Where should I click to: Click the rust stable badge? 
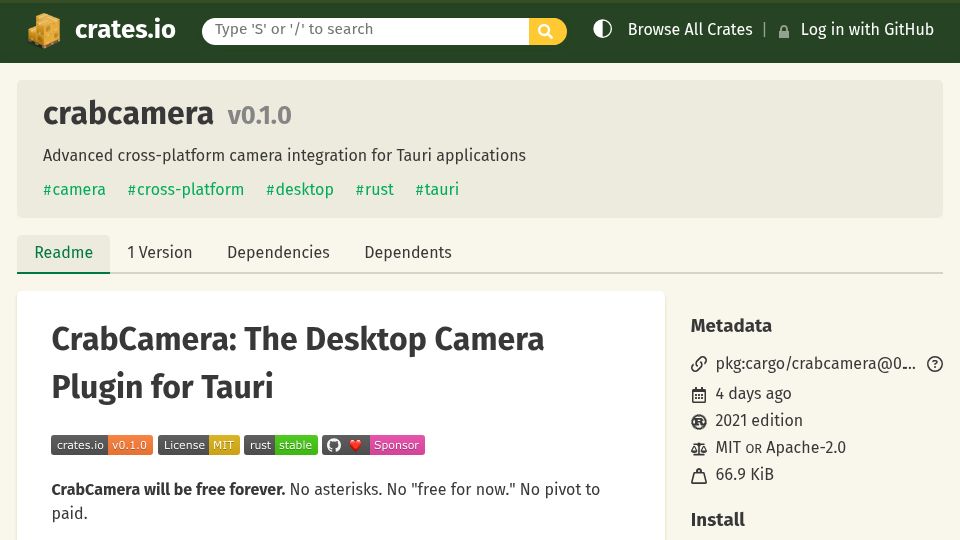coord(281,445)
